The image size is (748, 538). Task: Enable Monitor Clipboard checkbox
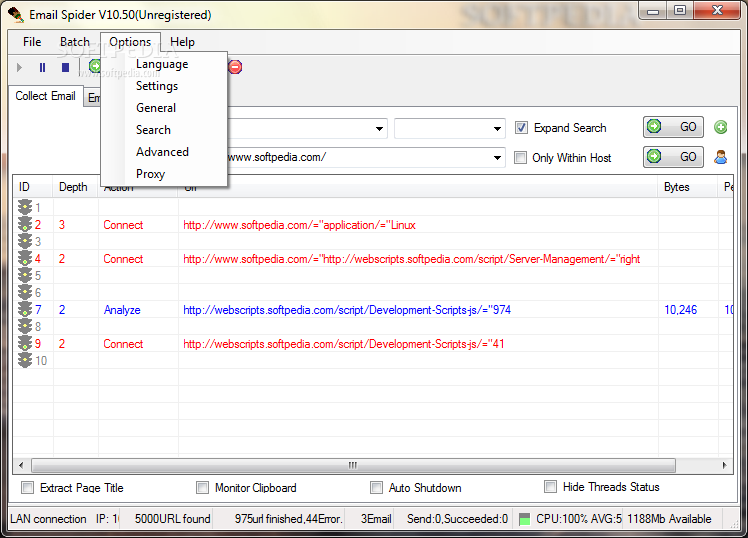tap(202, 487)
